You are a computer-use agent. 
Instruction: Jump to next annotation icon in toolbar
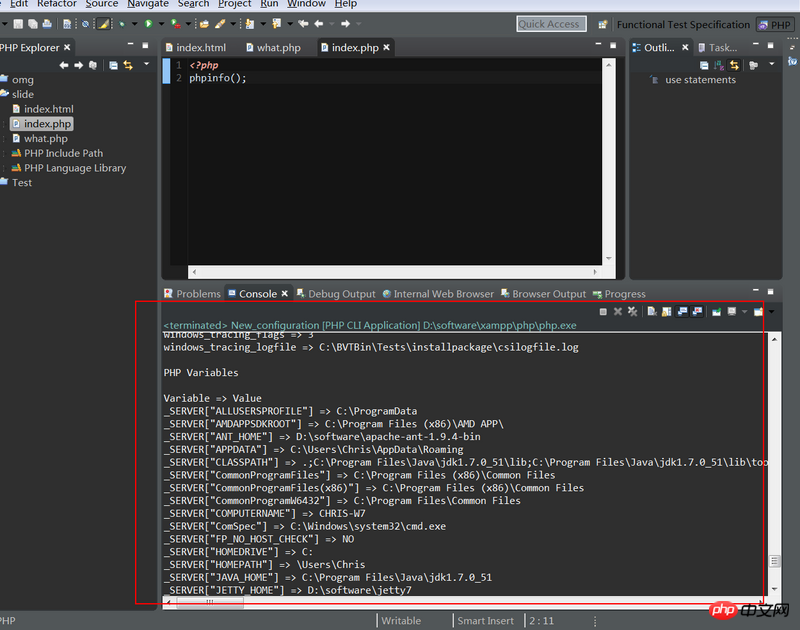click(x=250, y=24)
